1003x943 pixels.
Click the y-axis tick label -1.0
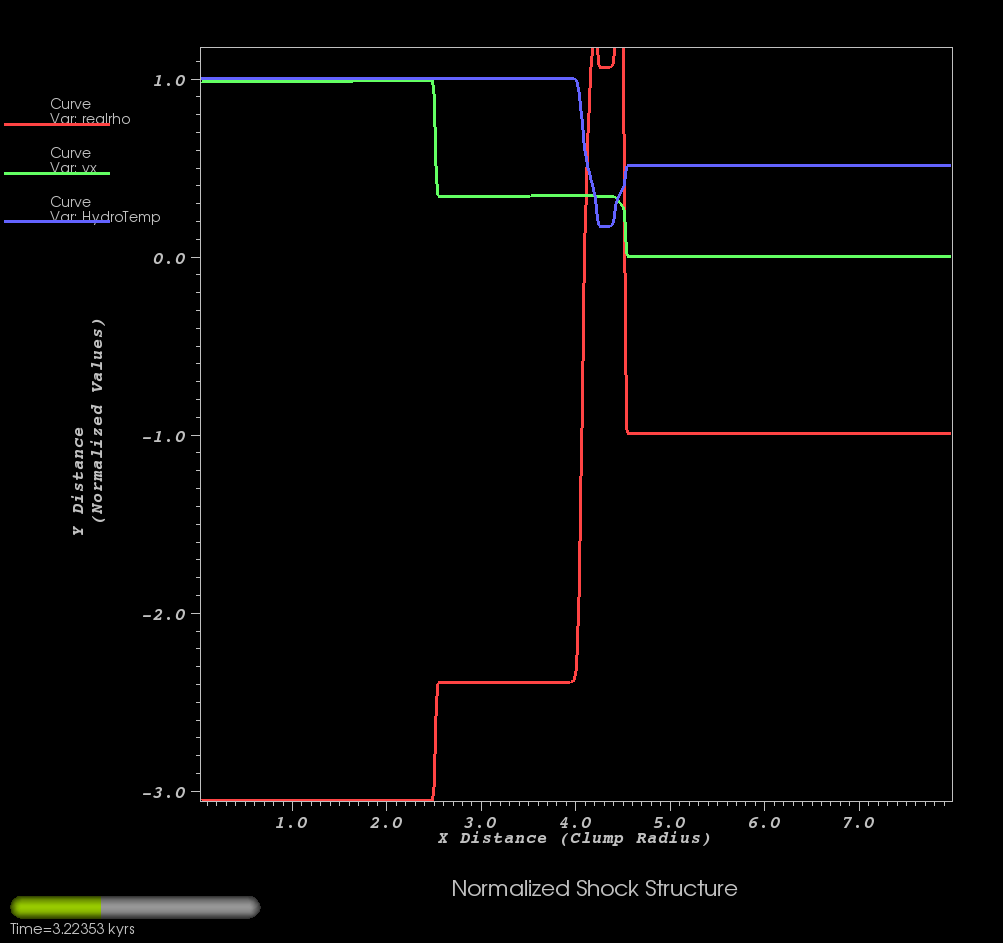coord(163,436)
